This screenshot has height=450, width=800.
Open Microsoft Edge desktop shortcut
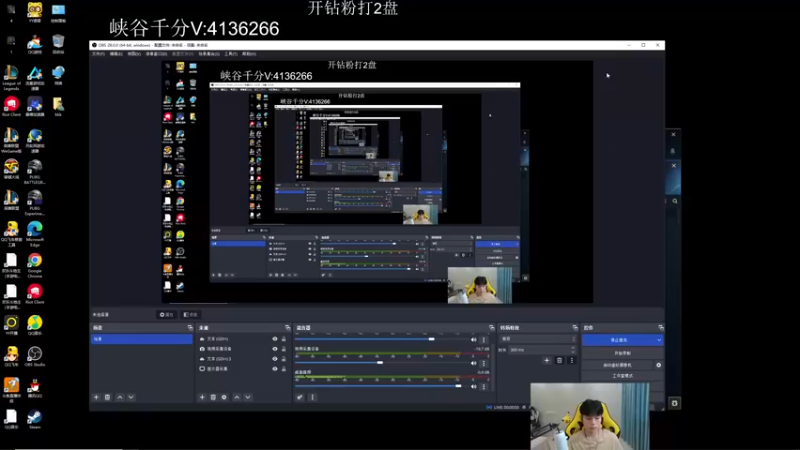35,233
